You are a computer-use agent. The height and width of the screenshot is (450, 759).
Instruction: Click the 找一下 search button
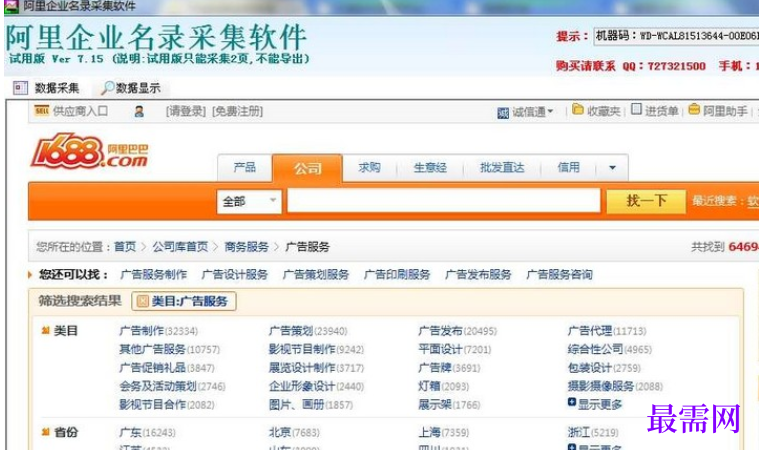(646, 201)
